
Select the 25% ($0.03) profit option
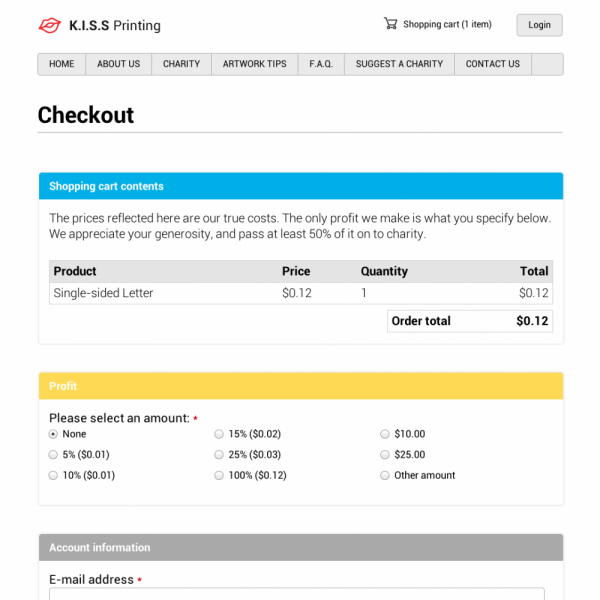[219, 455]
